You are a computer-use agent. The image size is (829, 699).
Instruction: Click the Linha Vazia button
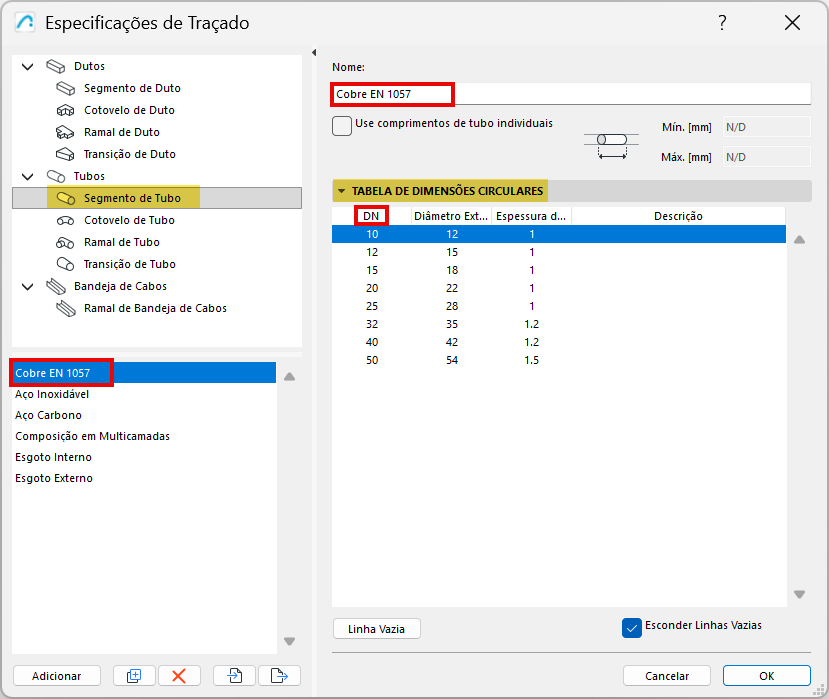pyautogui.click(x=376, y=629)
